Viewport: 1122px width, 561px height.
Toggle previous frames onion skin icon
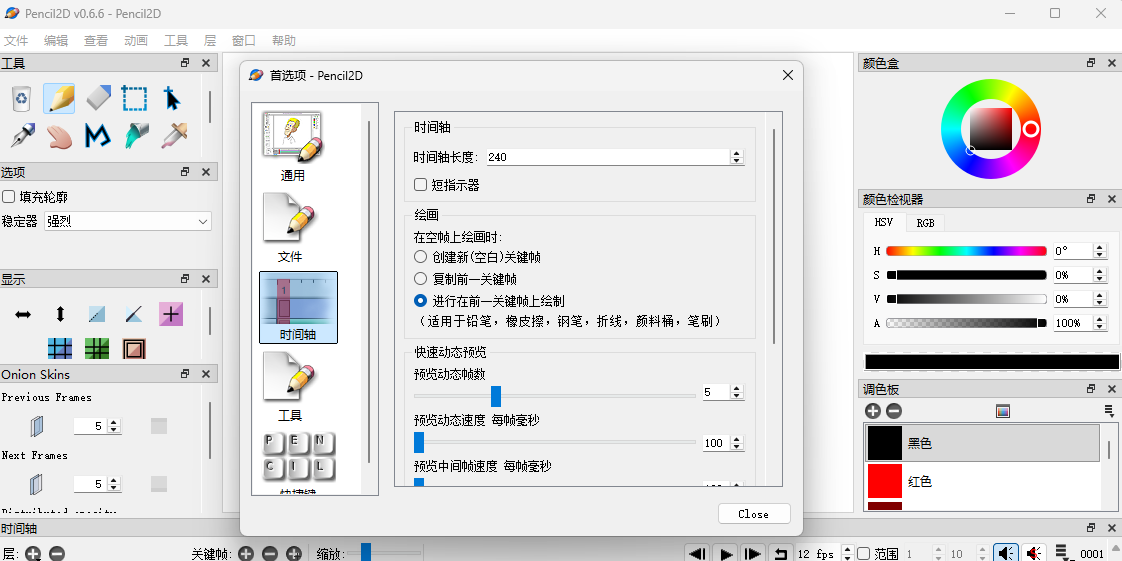[x=36, y=426]
